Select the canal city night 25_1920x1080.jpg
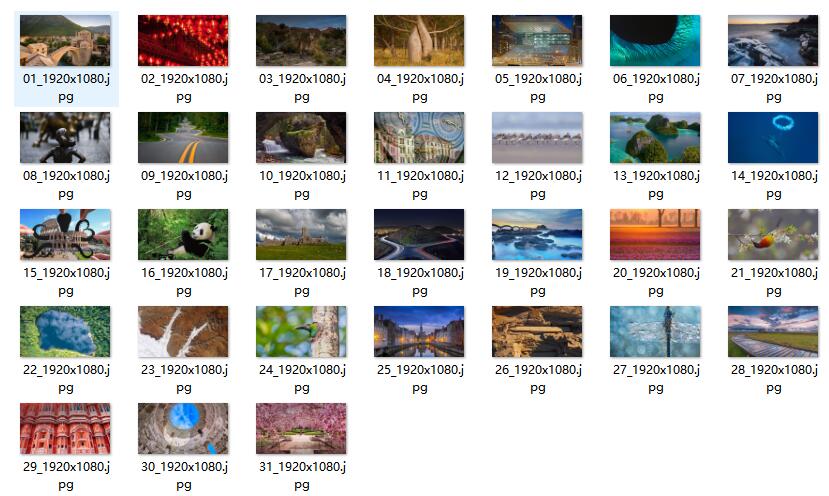 click(419, 332)
